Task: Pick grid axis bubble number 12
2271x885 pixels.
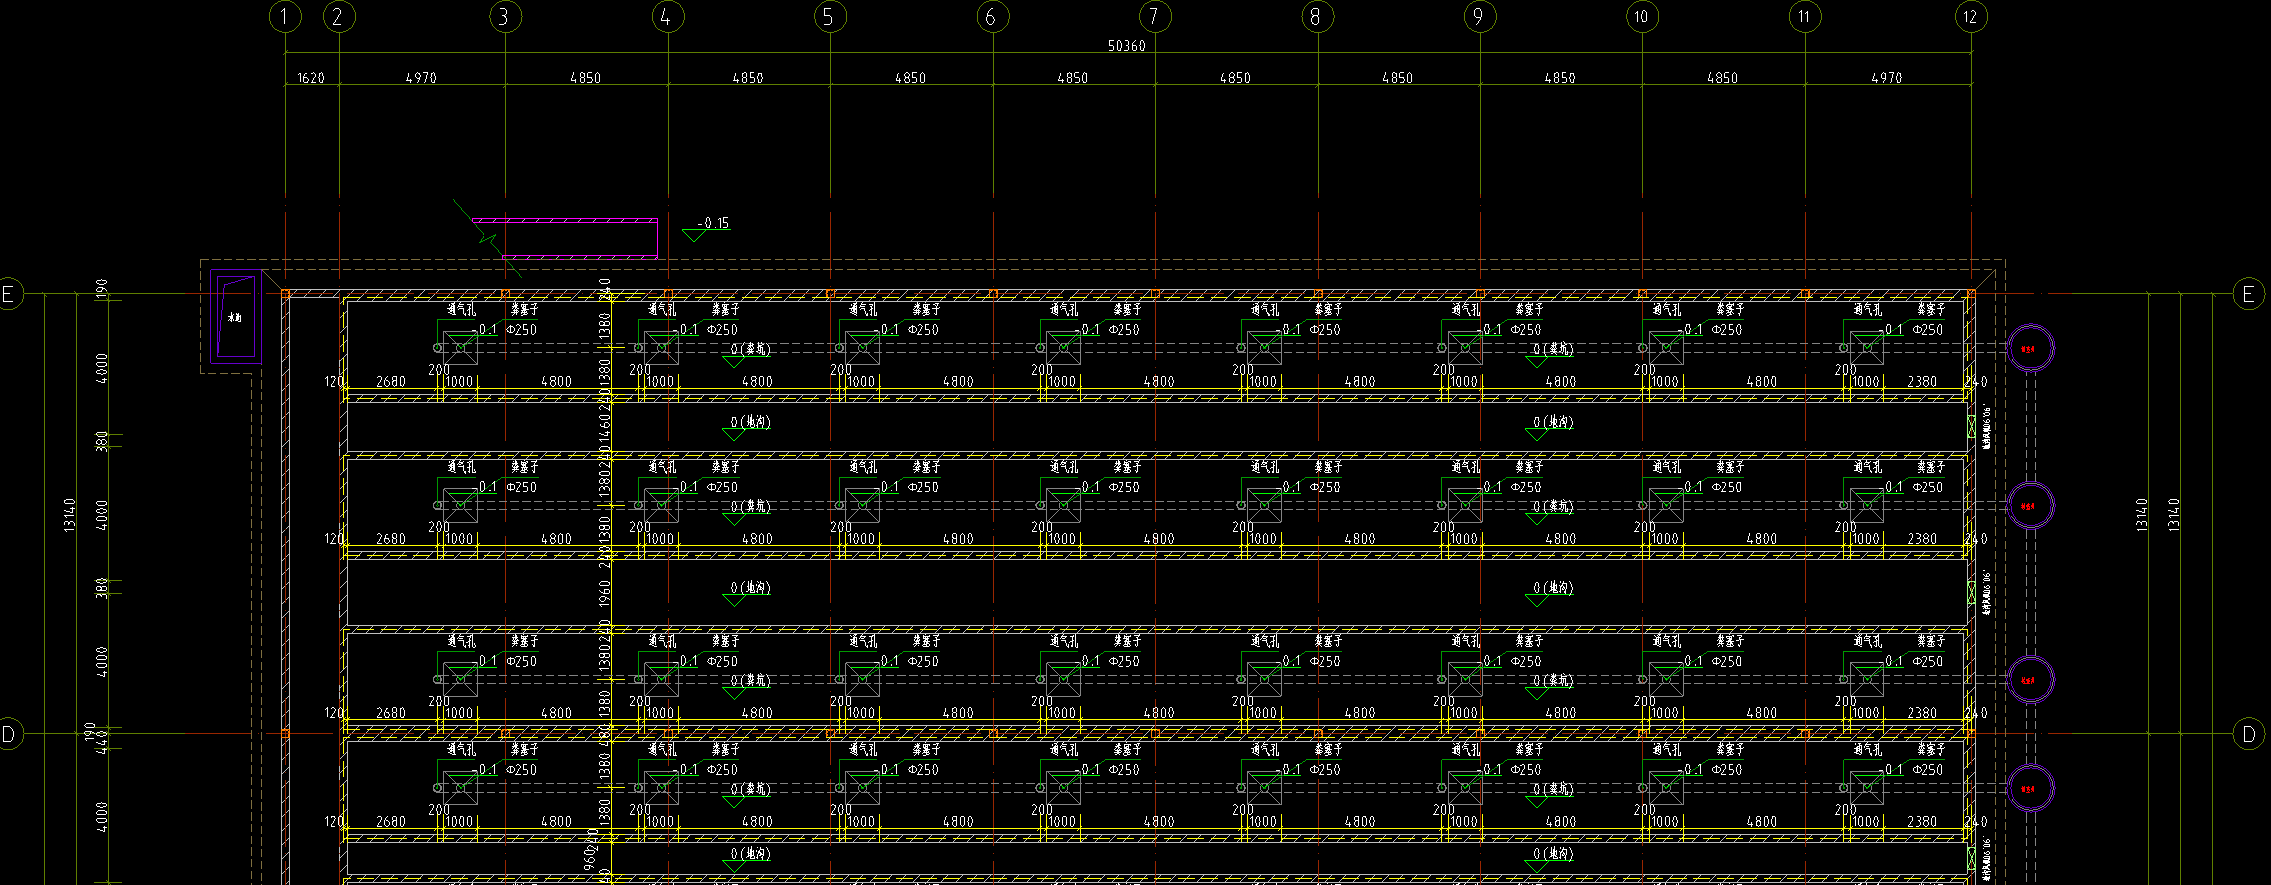Action: tap(1970, 17)
